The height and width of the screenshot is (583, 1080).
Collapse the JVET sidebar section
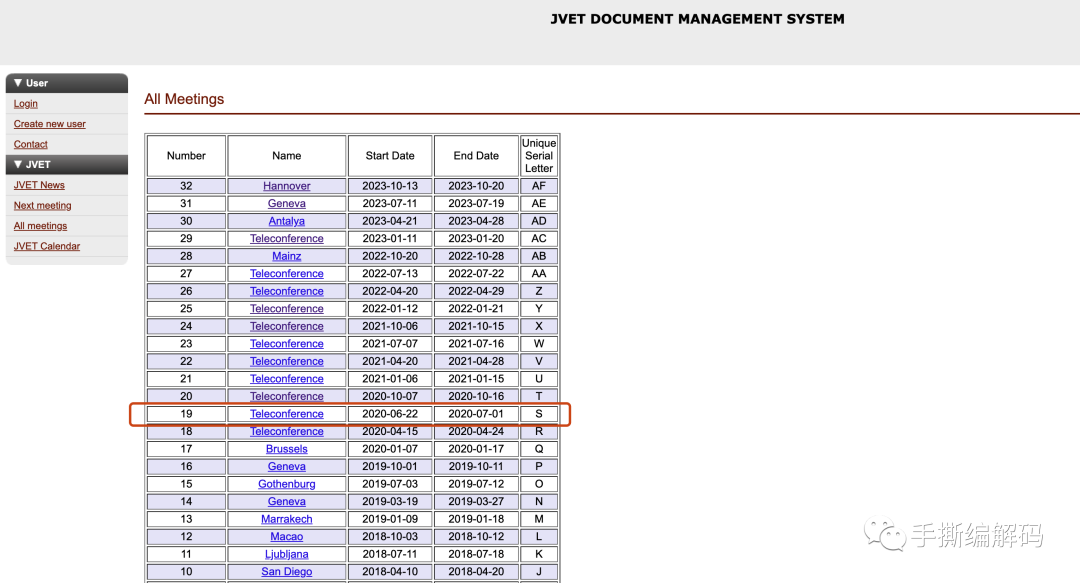point(19,164)
